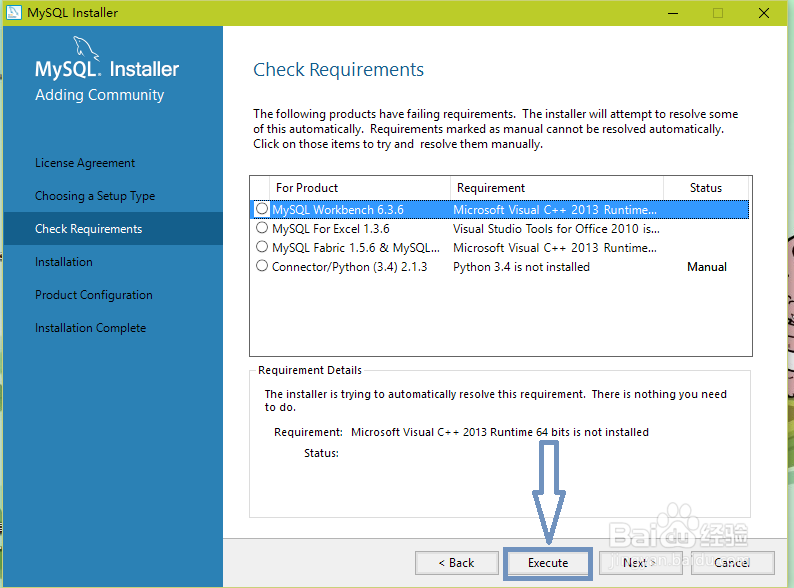Click the MySQL Fabric 1.5.6 & MySQL... row text
Image resolution: width=794 pixels, height=588 pixels.
(x=355, y=248)
